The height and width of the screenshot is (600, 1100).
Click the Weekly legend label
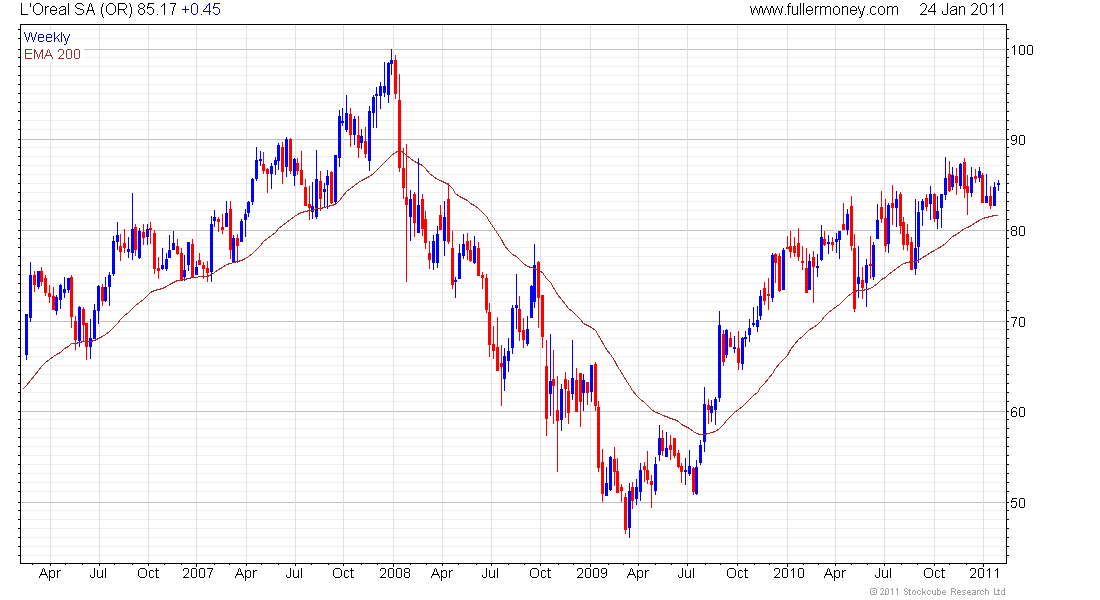[x=47, y=37]
